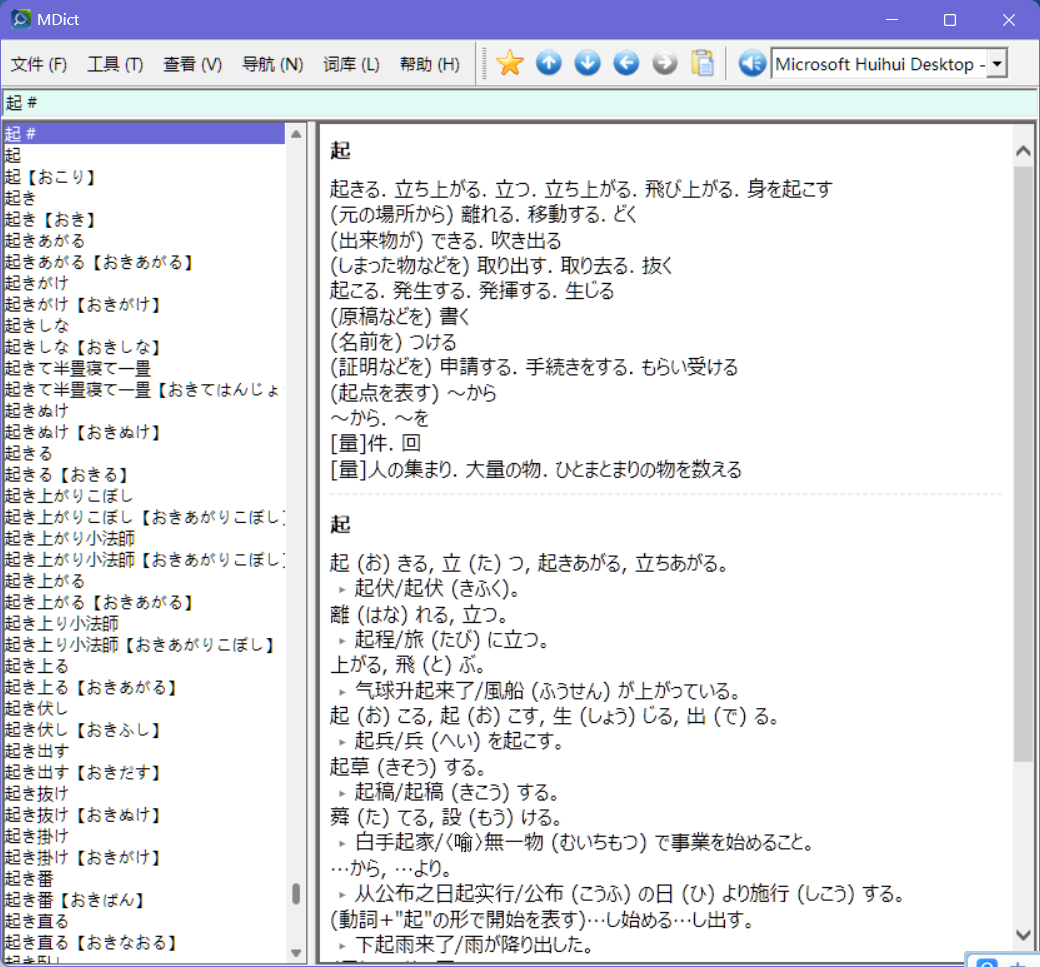Click example line 起伏/起伏 (きふく)
Viewport: 1040px width, 967px height.
(x=436, y=589)
